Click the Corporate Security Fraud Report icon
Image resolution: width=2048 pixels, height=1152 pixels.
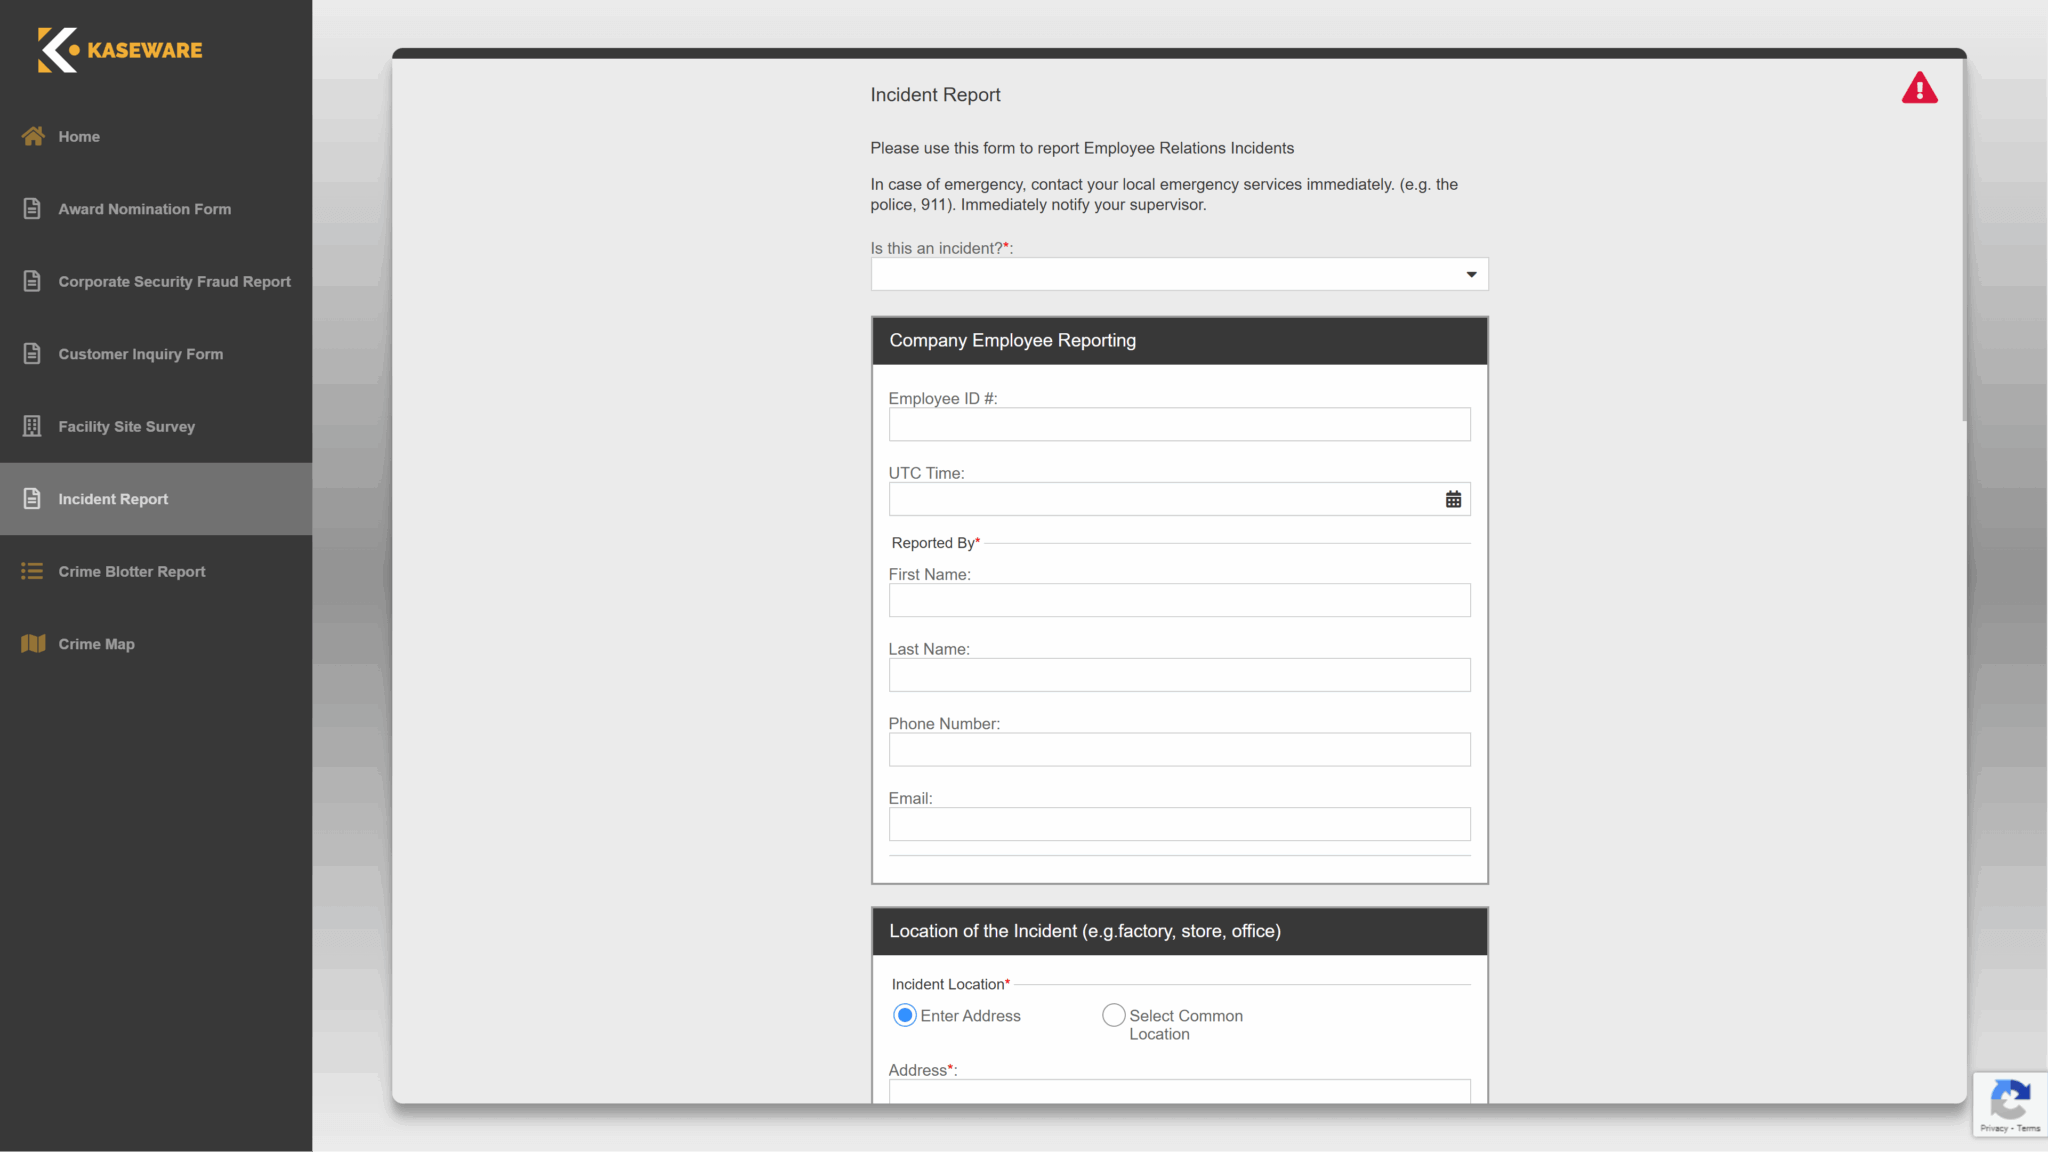pos(31,281)
